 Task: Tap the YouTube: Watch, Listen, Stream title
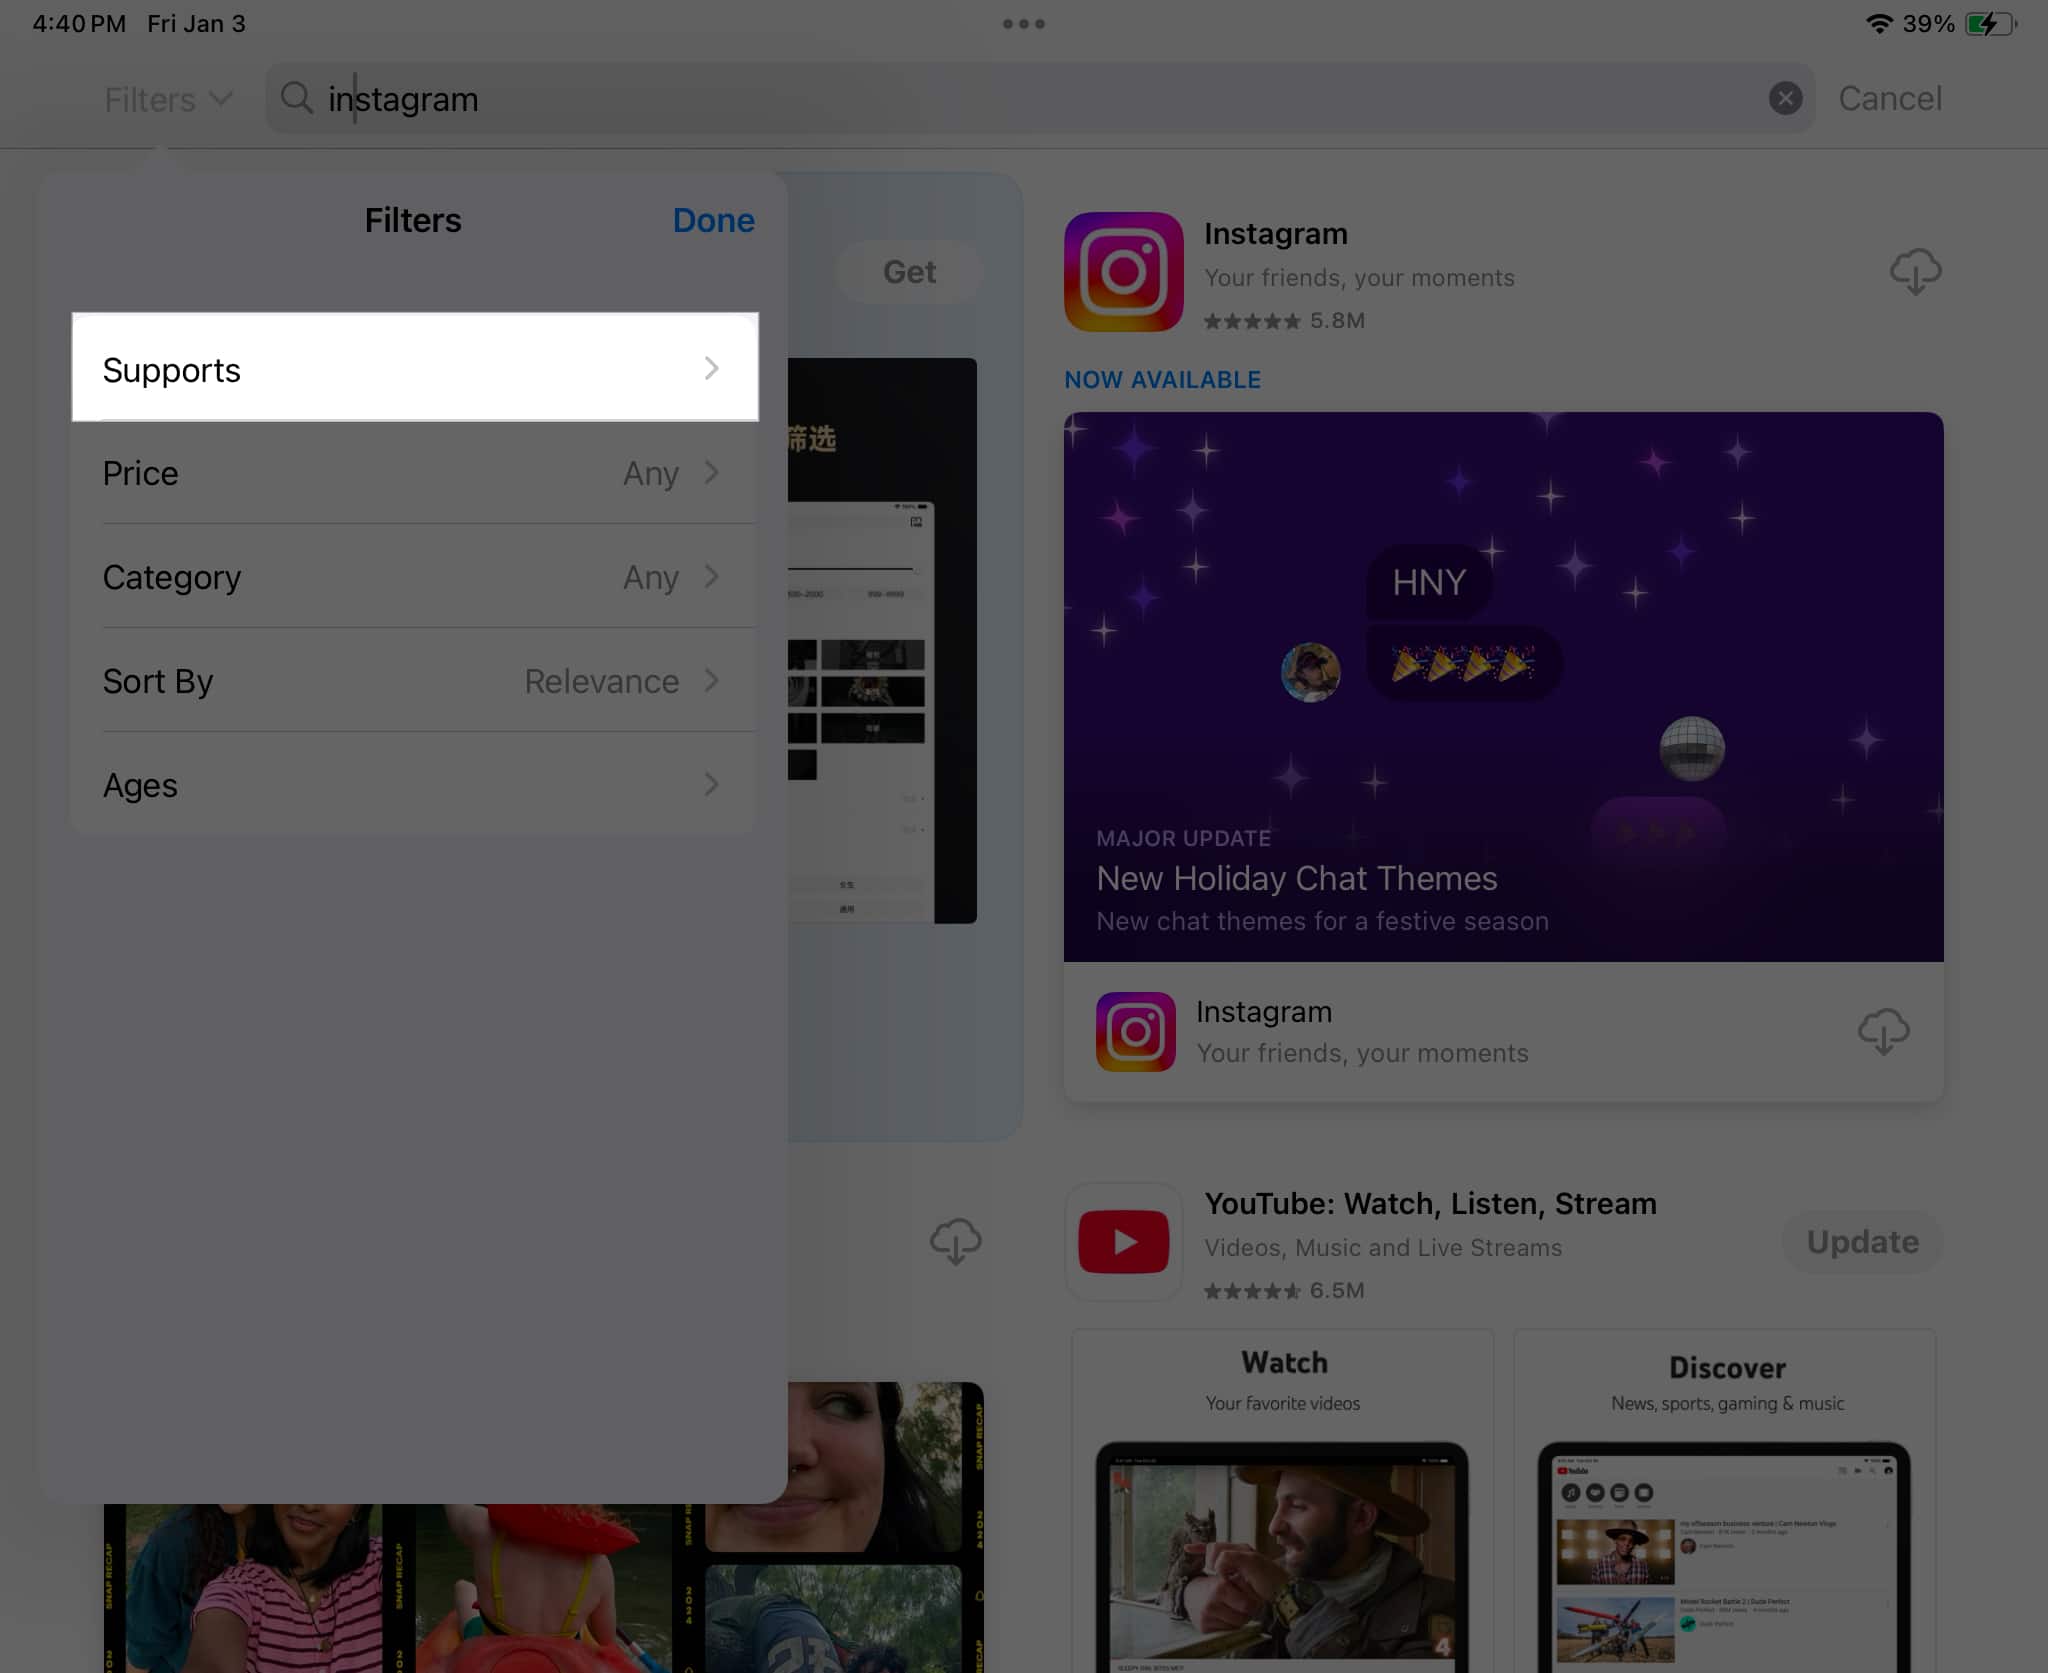pos(1430,1203)
